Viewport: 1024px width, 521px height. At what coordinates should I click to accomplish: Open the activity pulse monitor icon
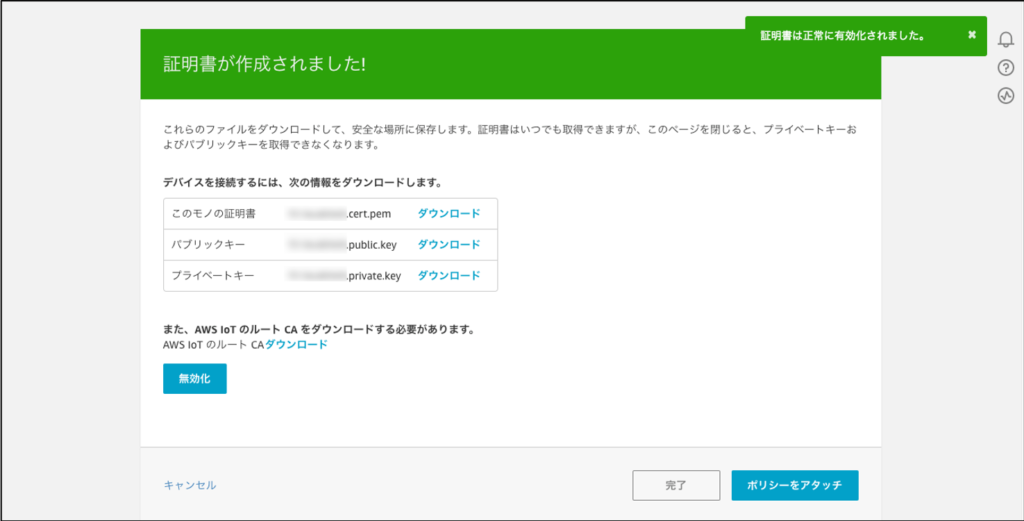(1006, 96)
